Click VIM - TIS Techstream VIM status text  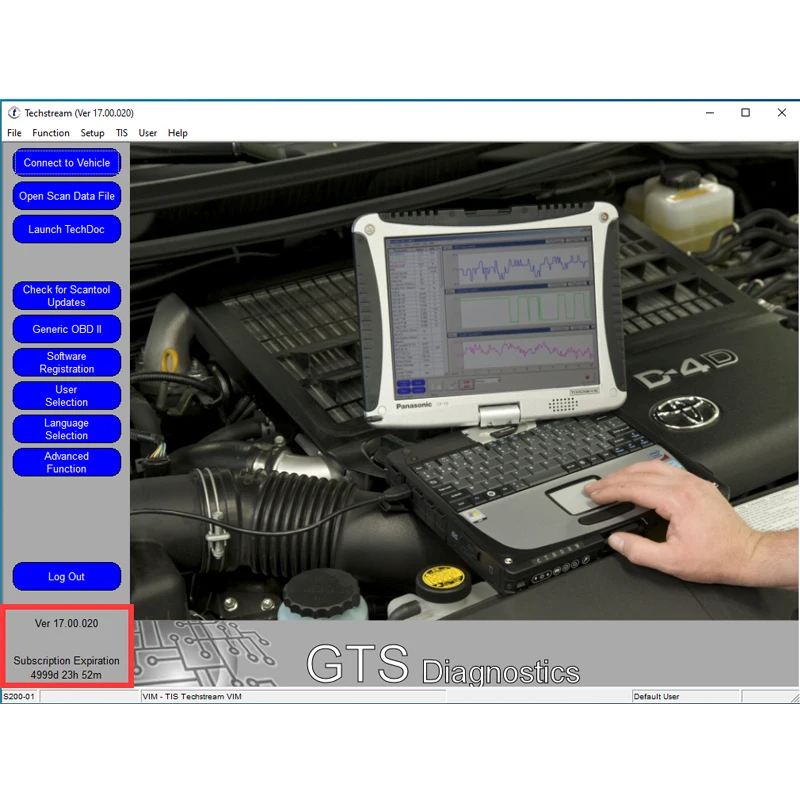[x=192, y=696]
